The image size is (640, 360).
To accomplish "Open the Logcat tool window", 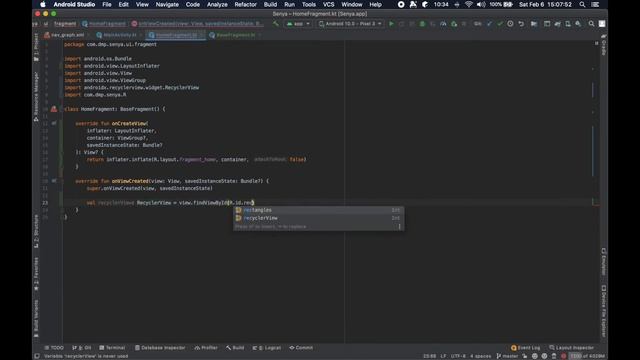I will [267, 348].
